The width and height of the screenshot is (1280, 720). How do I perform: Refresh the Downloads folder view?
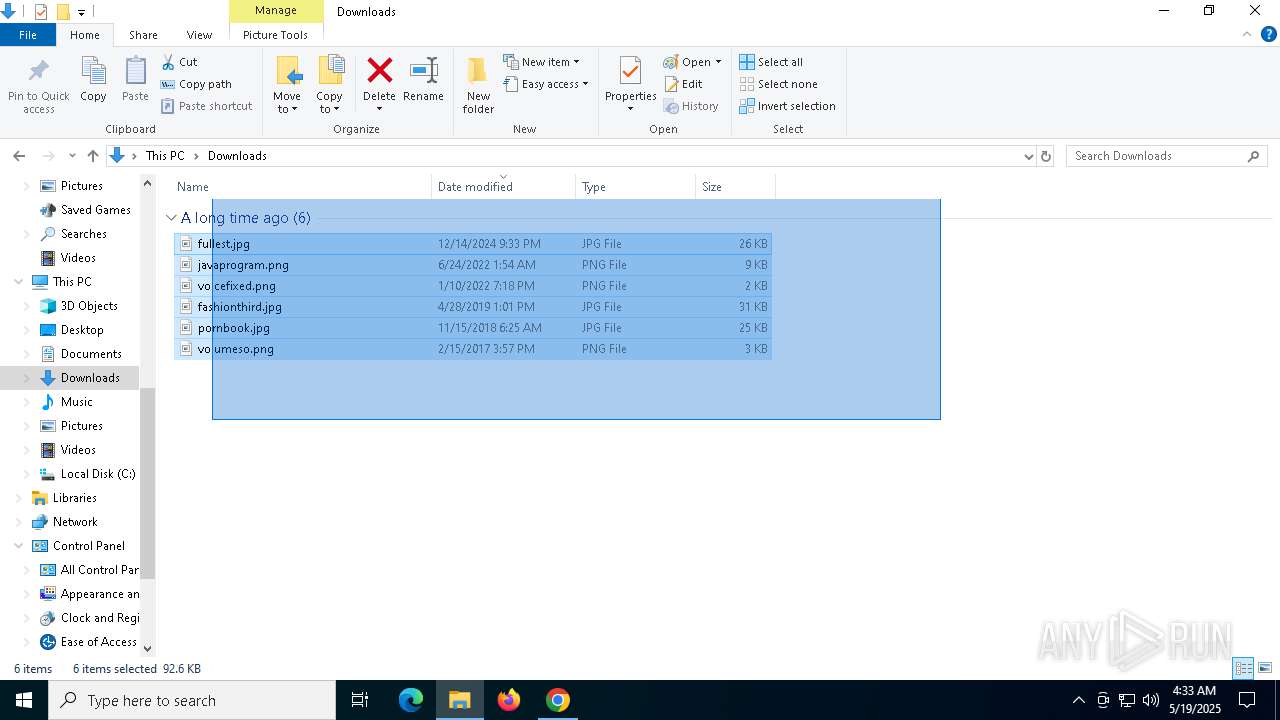[x=1046, y=156]
